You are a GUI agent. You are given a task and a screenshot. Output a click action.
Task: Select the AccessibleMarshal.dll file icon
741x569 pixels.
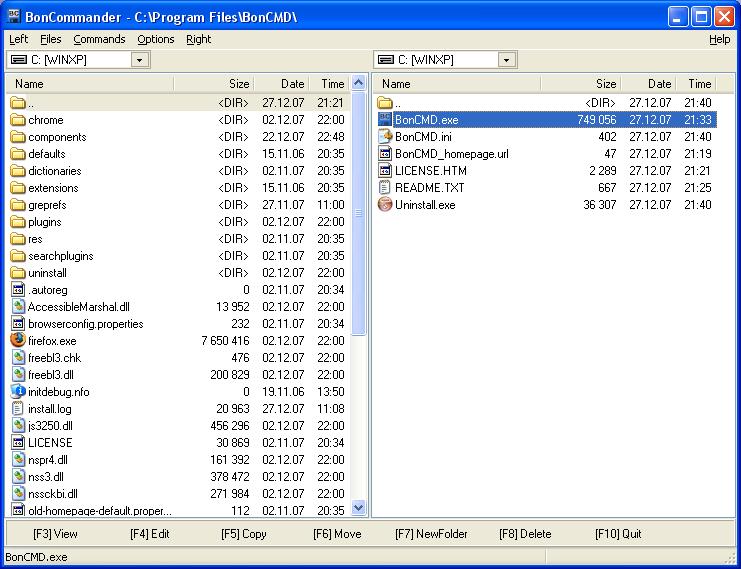pos(18,306)
